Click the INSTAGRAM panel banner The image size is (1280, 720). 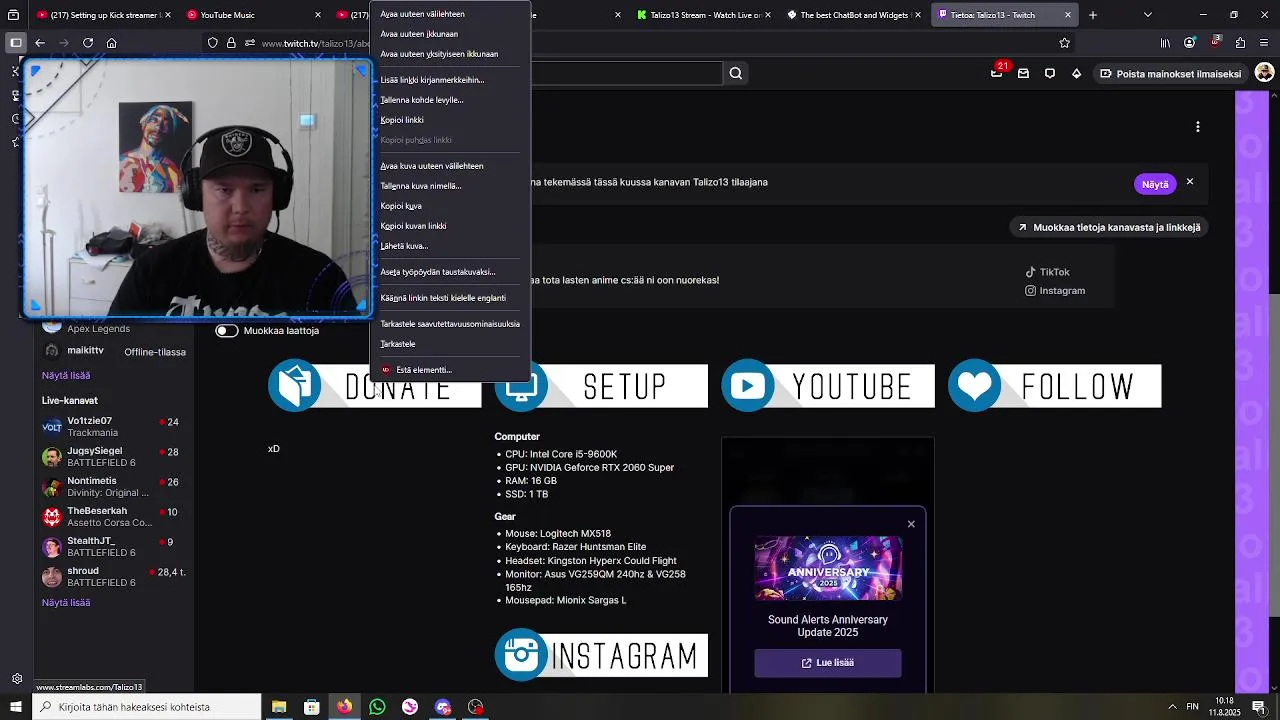click(601, 655)
